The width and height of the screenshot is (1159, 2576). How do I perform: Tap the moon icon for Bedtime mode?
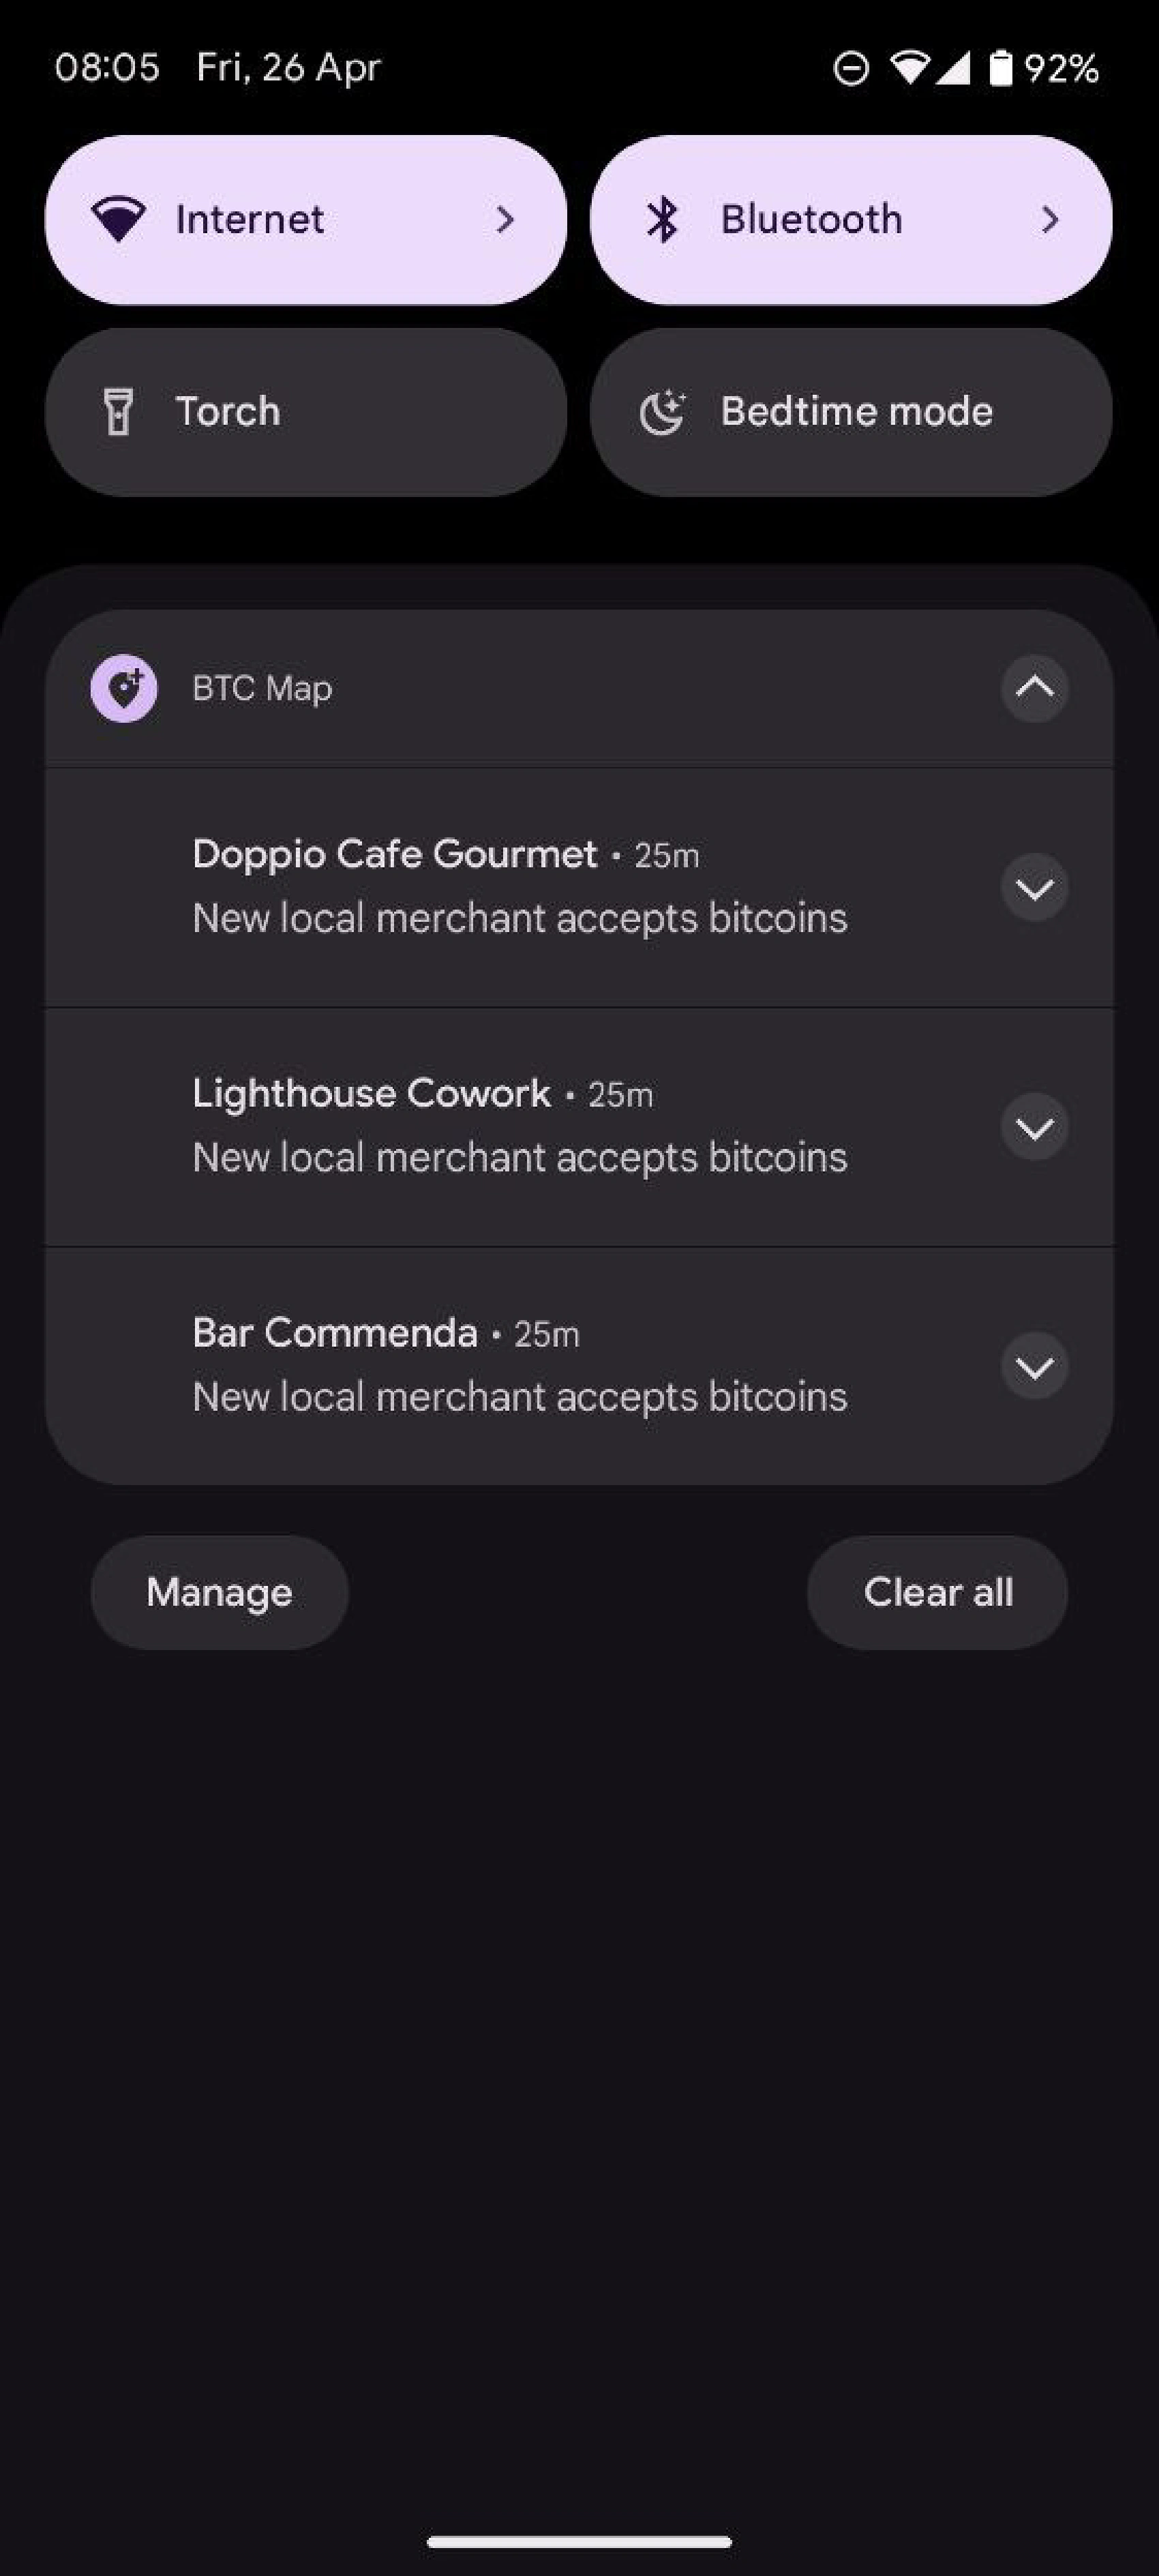(662, 412)
